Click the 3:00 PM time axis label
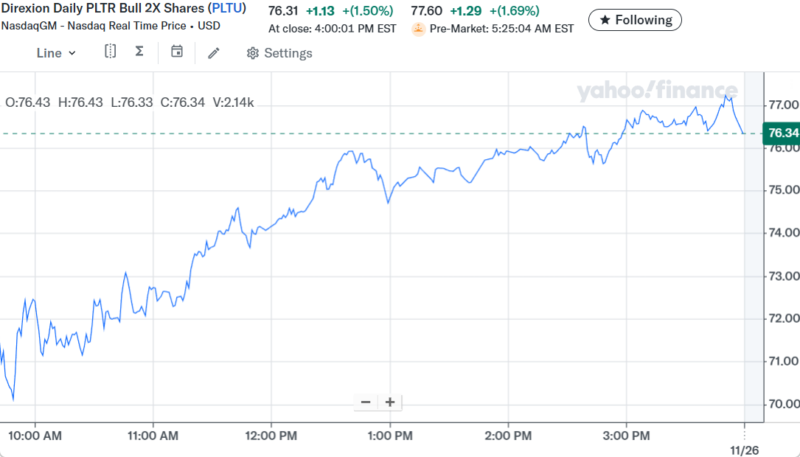Image resolution: width=800 pixels, height=457 pixels. pyautogui.click(x=628, y=436)
